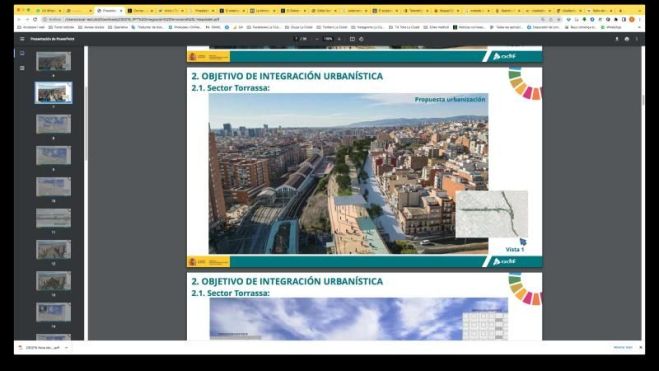Open the PDF viewer more options menu
The height and width of the screenshot is (371, 659).
(x=637, y=39)
